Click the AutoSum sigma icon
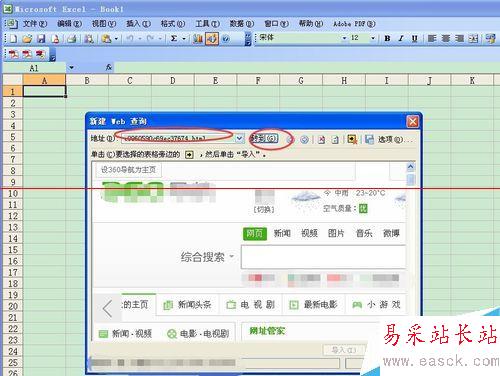The image size is (500, 376). pos(174,39)
